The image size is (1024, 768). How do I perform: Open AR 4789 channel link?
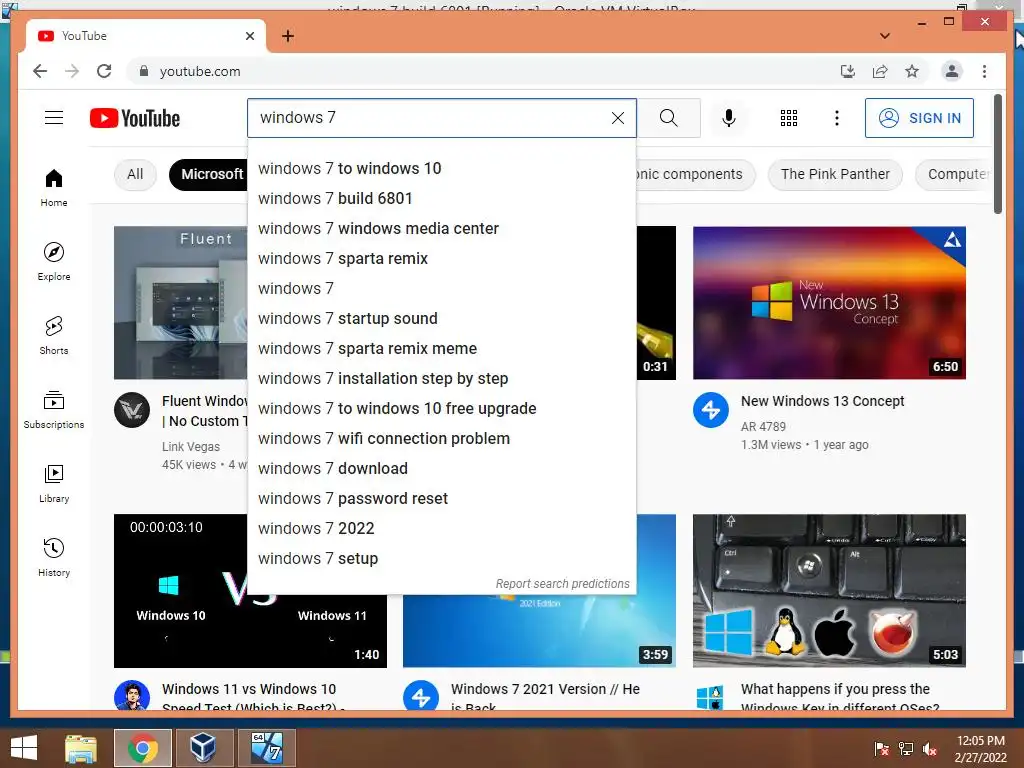click(x=763, y=426)
